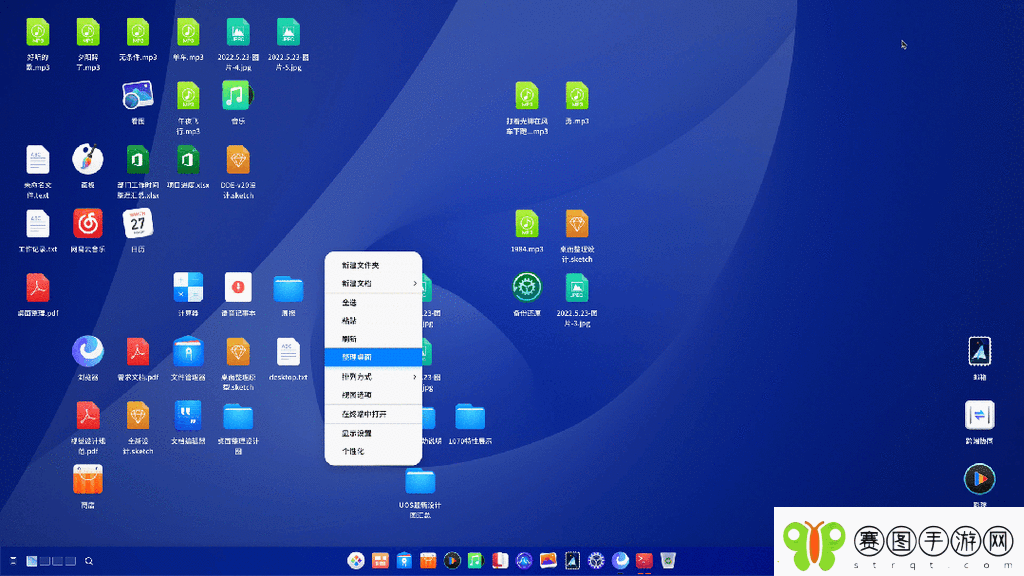Select the 项目进度.xlsx spreadsheet file
This screenshot has width=1024, height=576.
pos(188,161)
